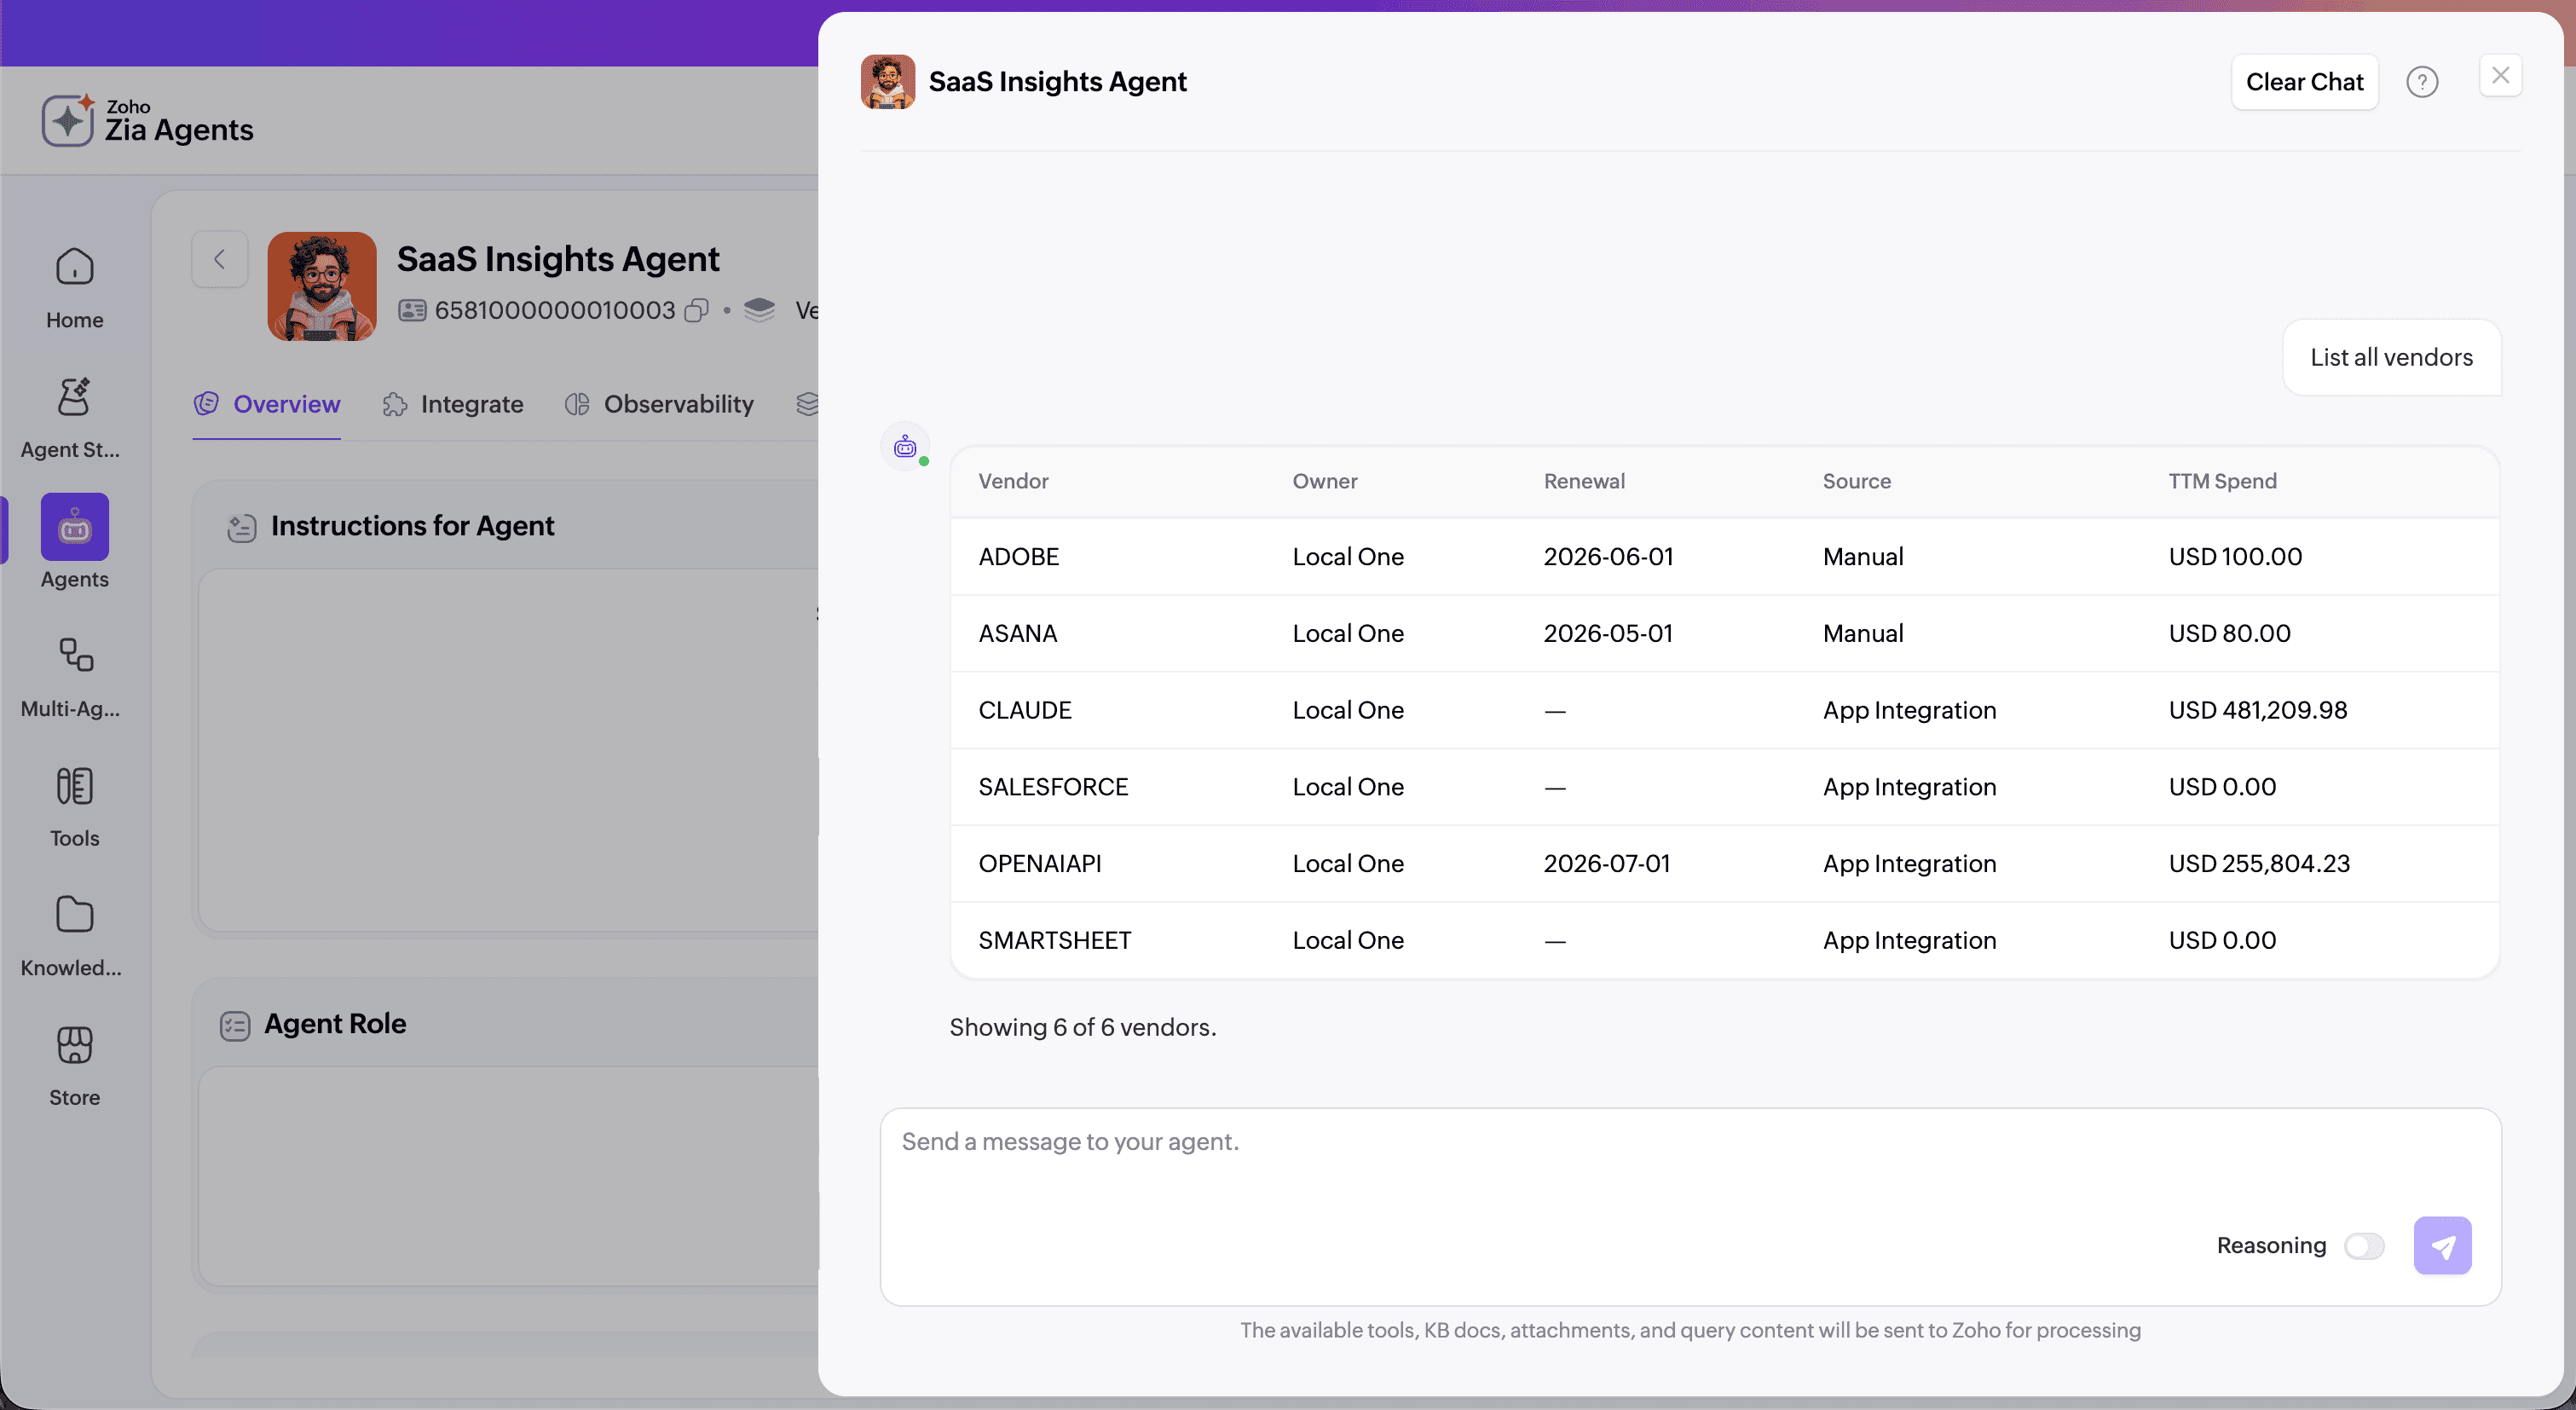The width and height of the screenshot is (2576, 1410).
Task: Click 'Showing 6 of 6 vendors.' text
Action: 1083,1028
